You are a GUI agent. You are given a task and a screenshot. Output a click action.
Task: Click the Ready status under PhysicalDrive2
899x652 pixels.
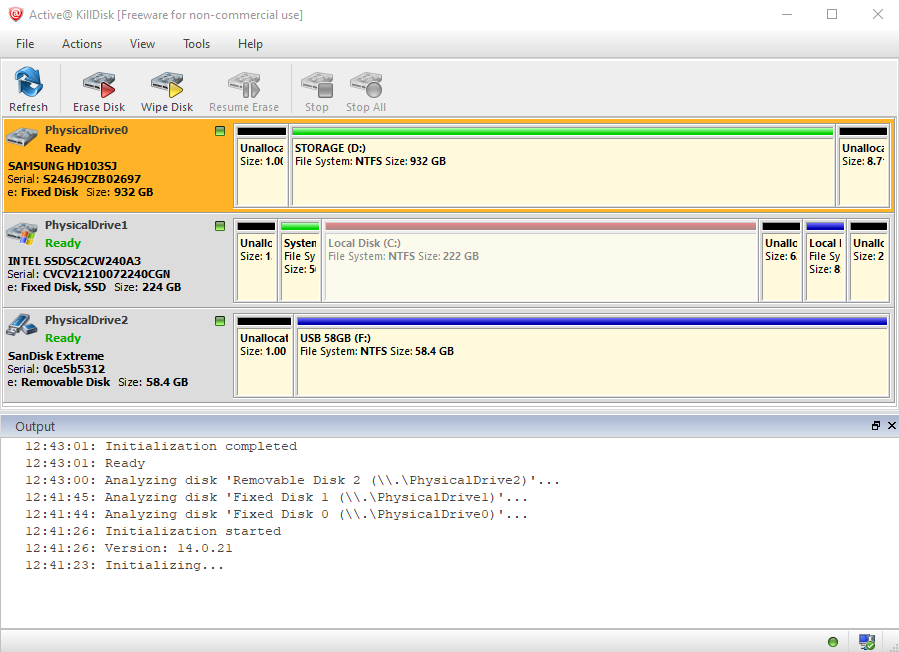click(x=63, y=338)
